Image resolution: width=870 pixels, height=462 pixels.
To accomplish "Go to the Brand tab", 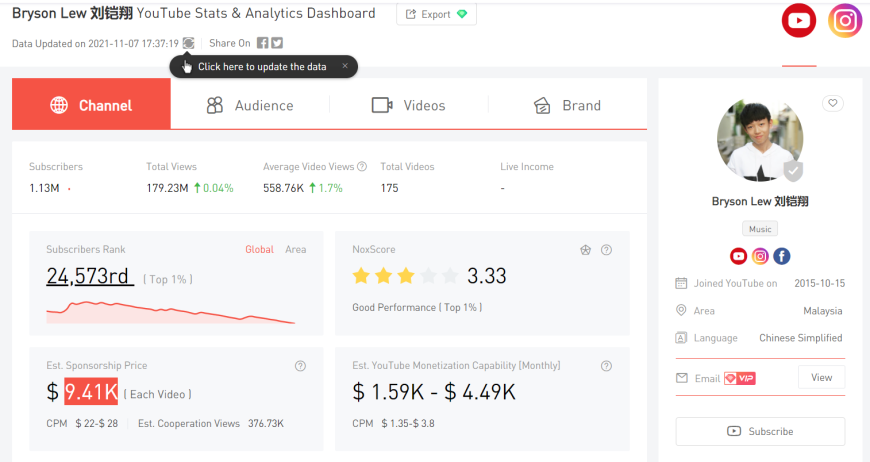I will [x=567, y=105].
